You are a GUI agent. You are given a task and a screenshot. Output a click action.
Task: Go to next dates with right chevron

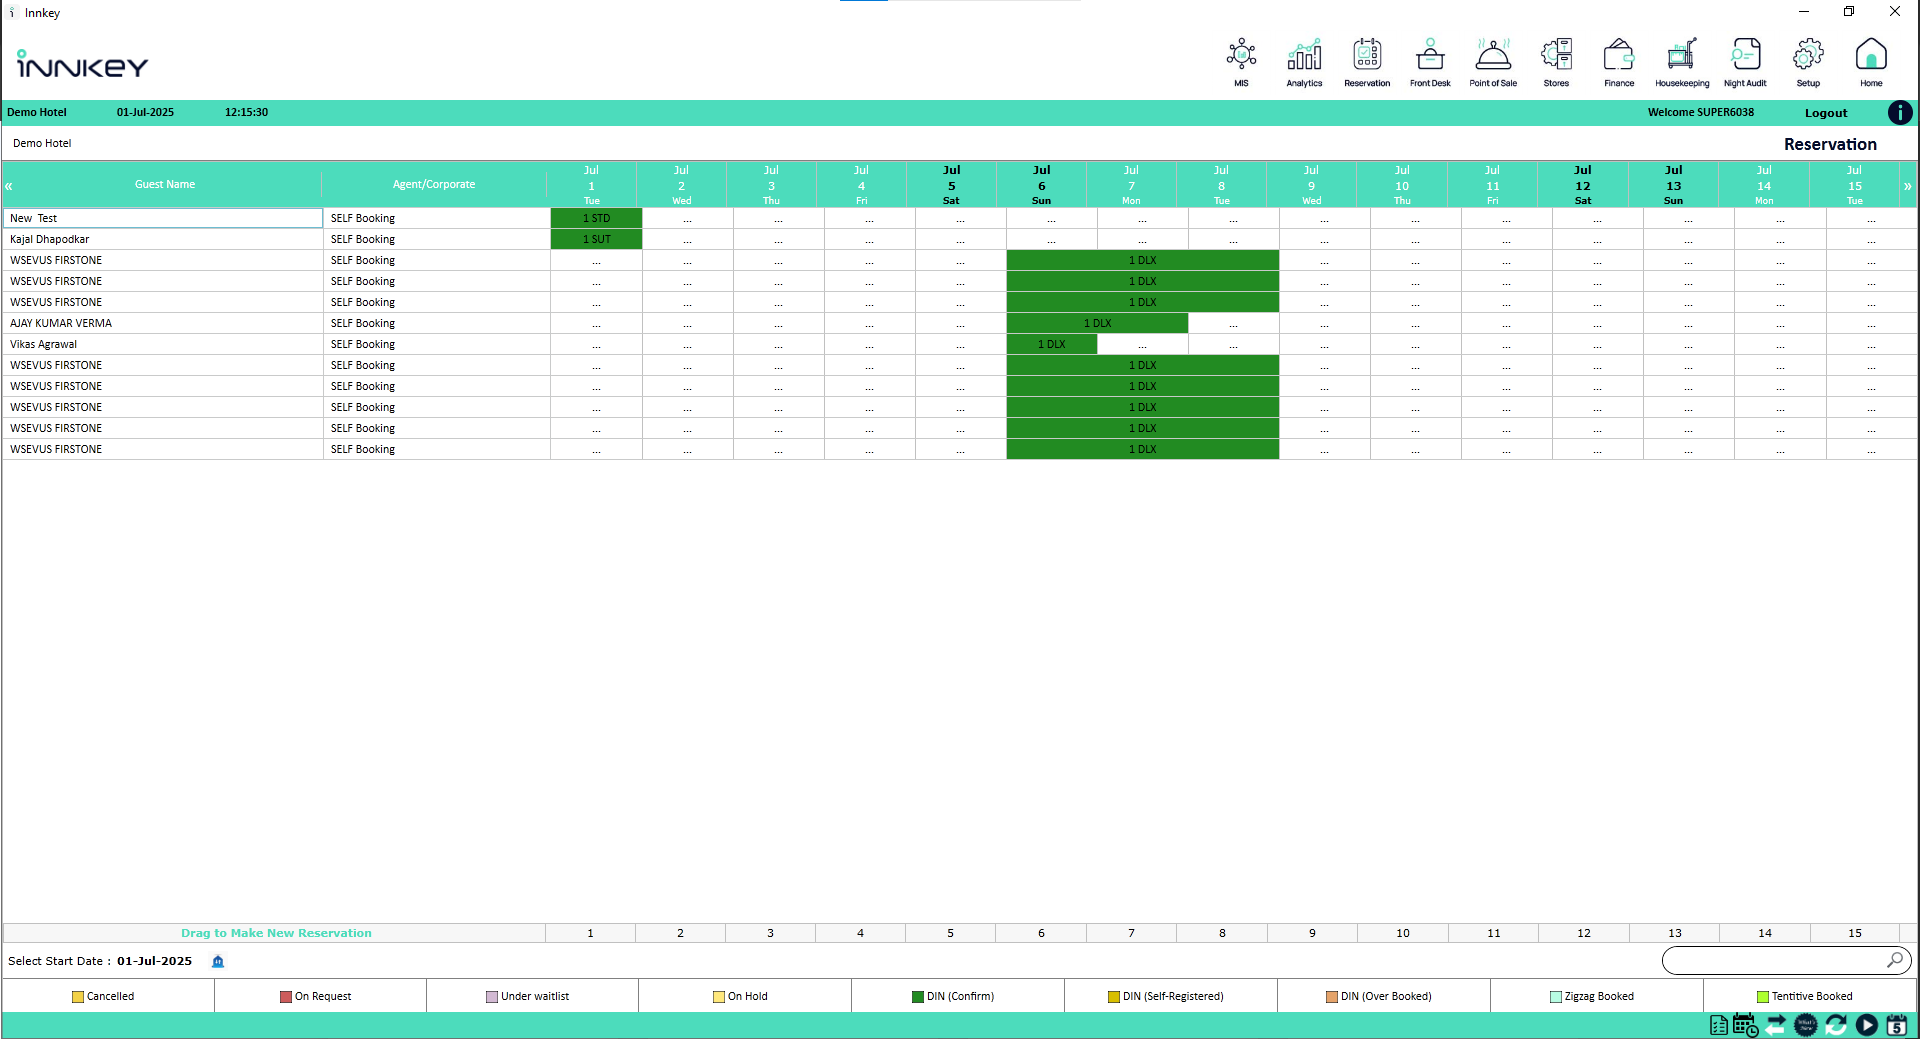pyautogui.click(x=1908, y=186)
